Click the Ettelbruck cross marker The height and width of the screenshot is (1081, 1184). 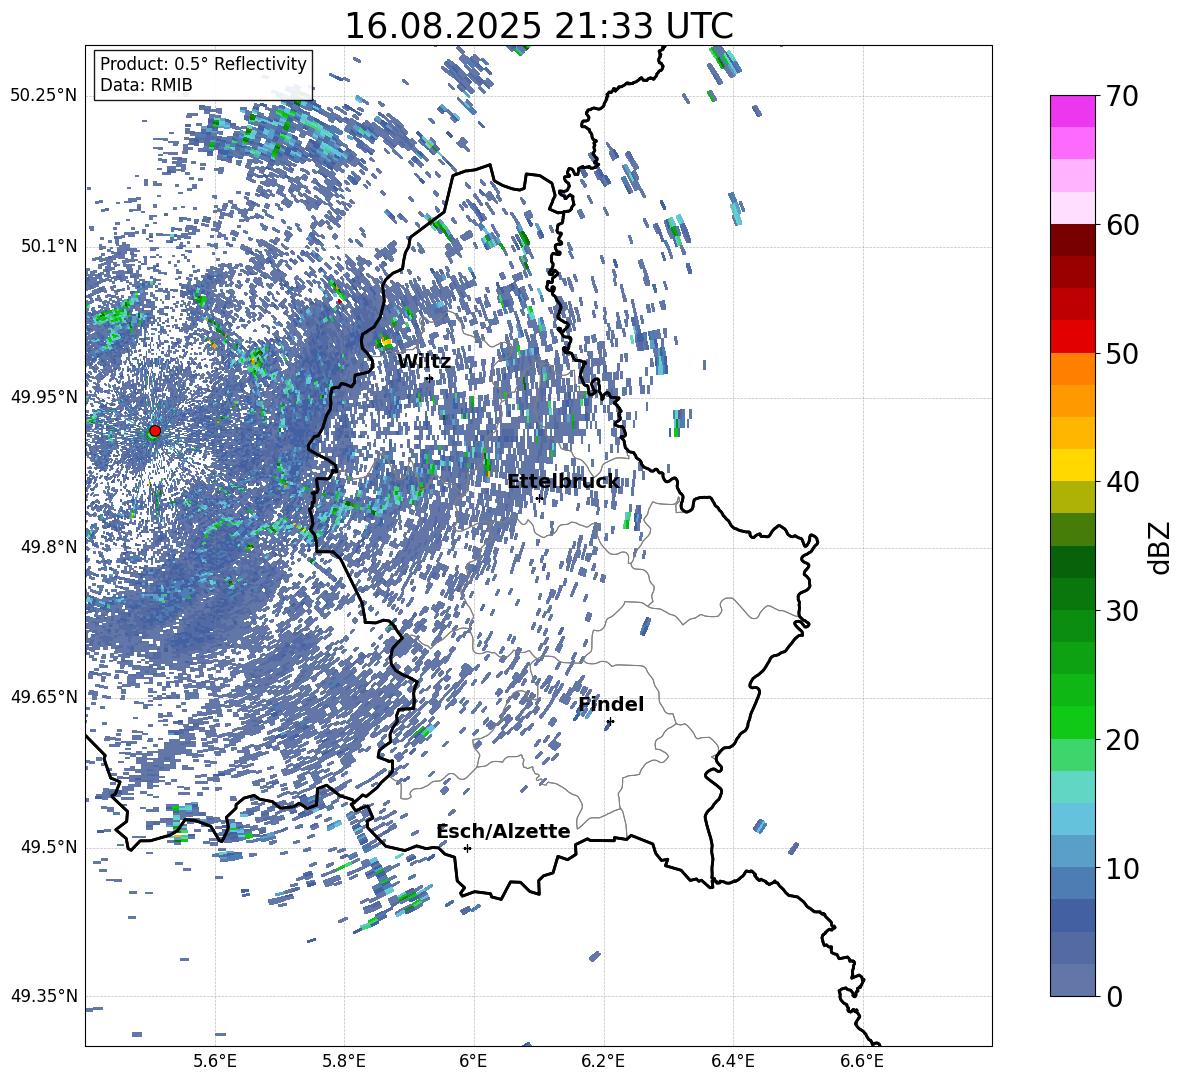[x=539, y=498]
